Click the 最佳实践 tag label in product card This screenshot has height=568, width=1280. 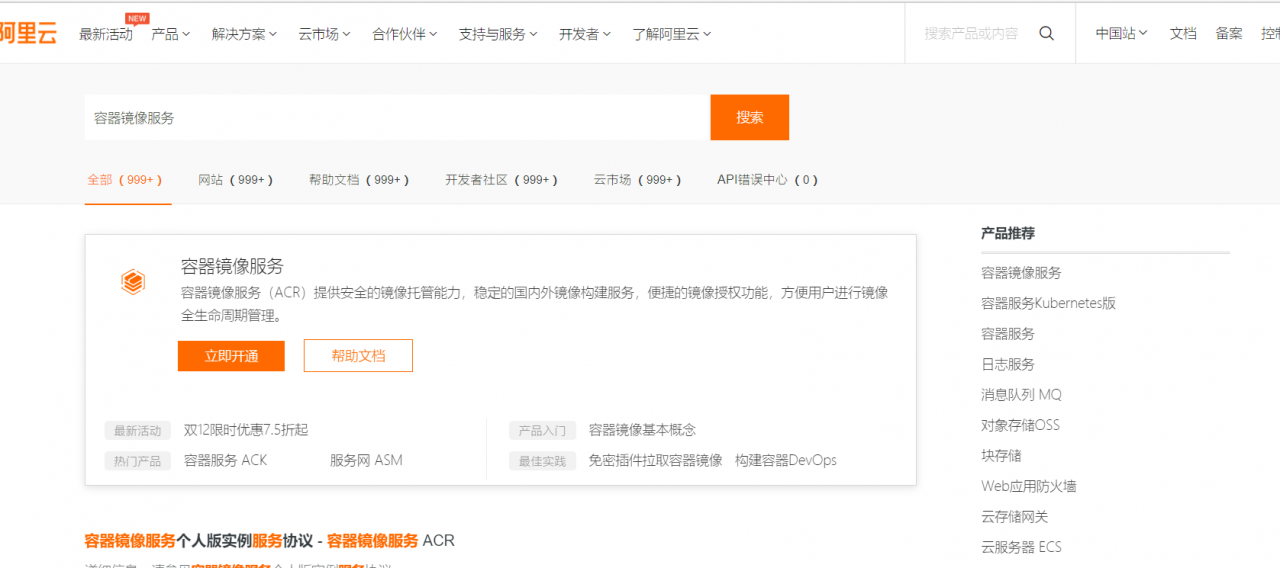point(543,461)
